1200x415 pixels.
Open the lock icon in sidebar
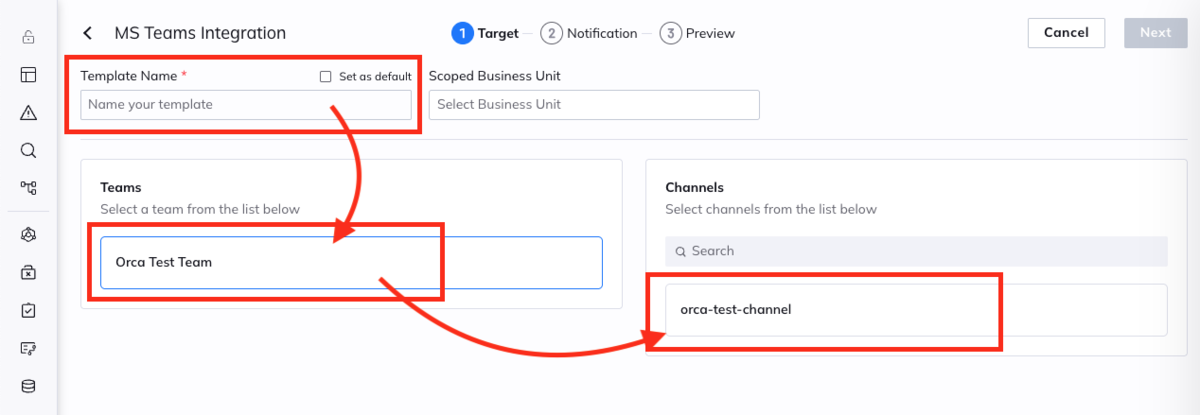[29, 38]
